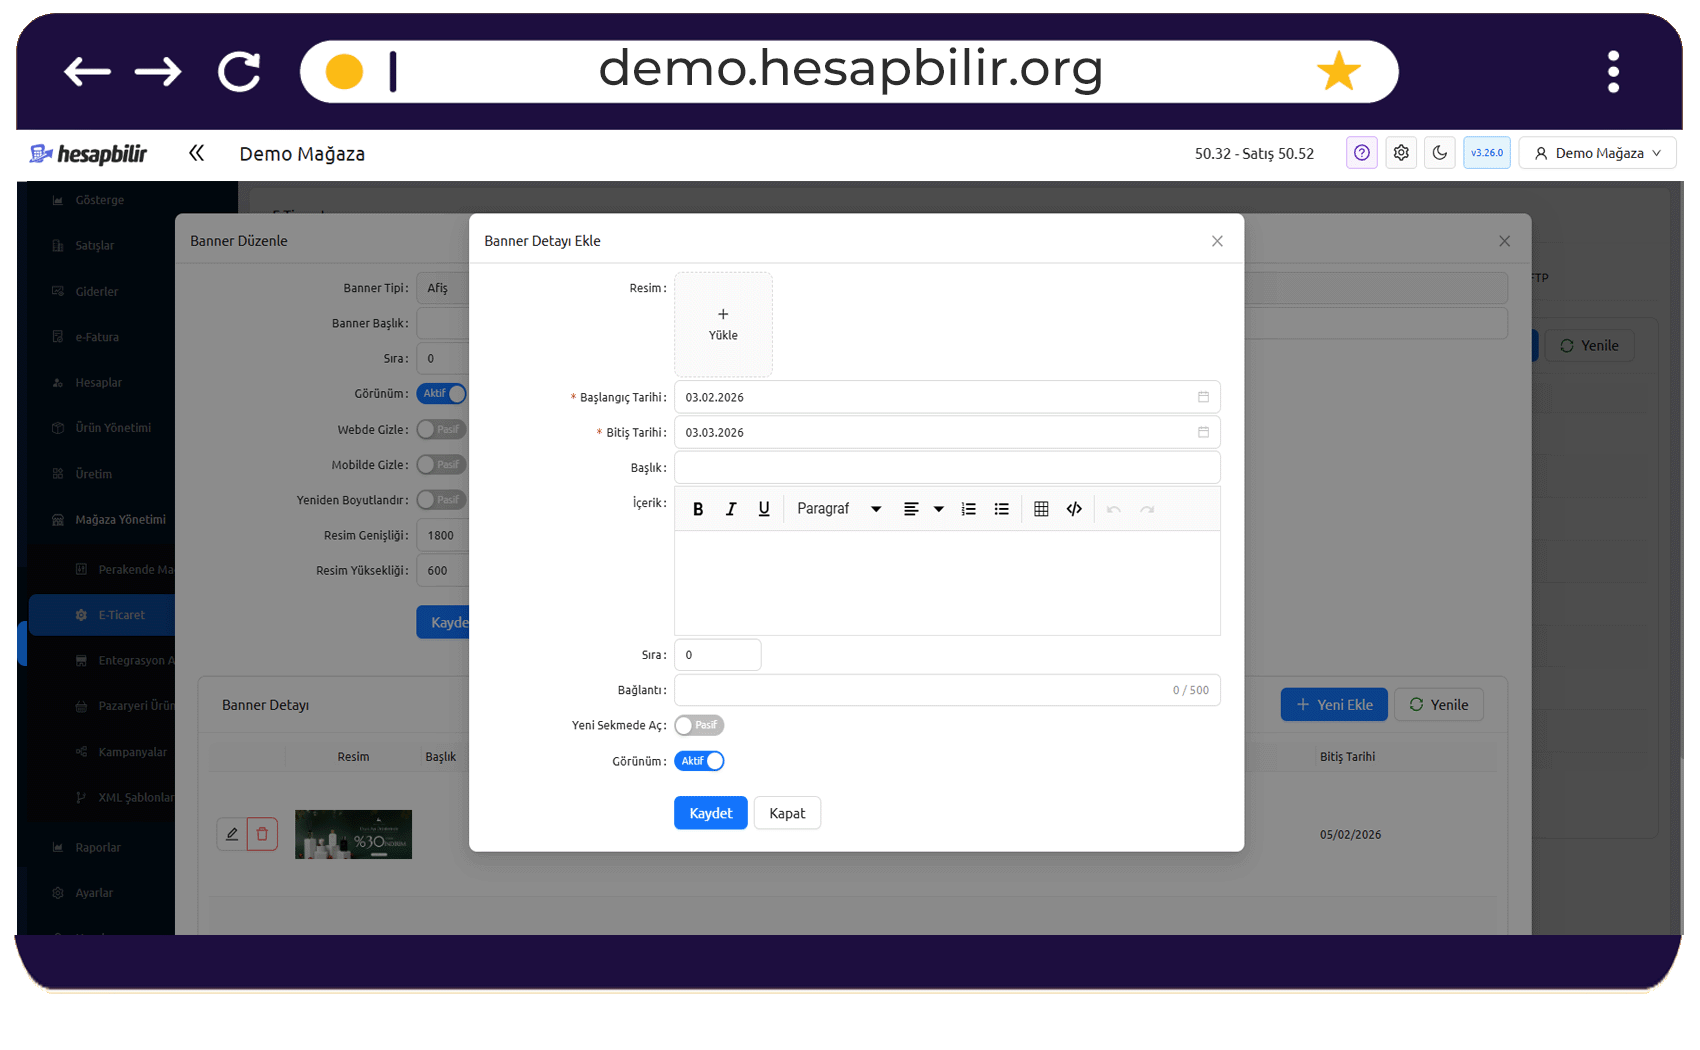Image resolution: width=1700 pixels, height=1050 pixels.
Task: Enable Yeni Sekmede Aç toggle
Action: [699, 725]
